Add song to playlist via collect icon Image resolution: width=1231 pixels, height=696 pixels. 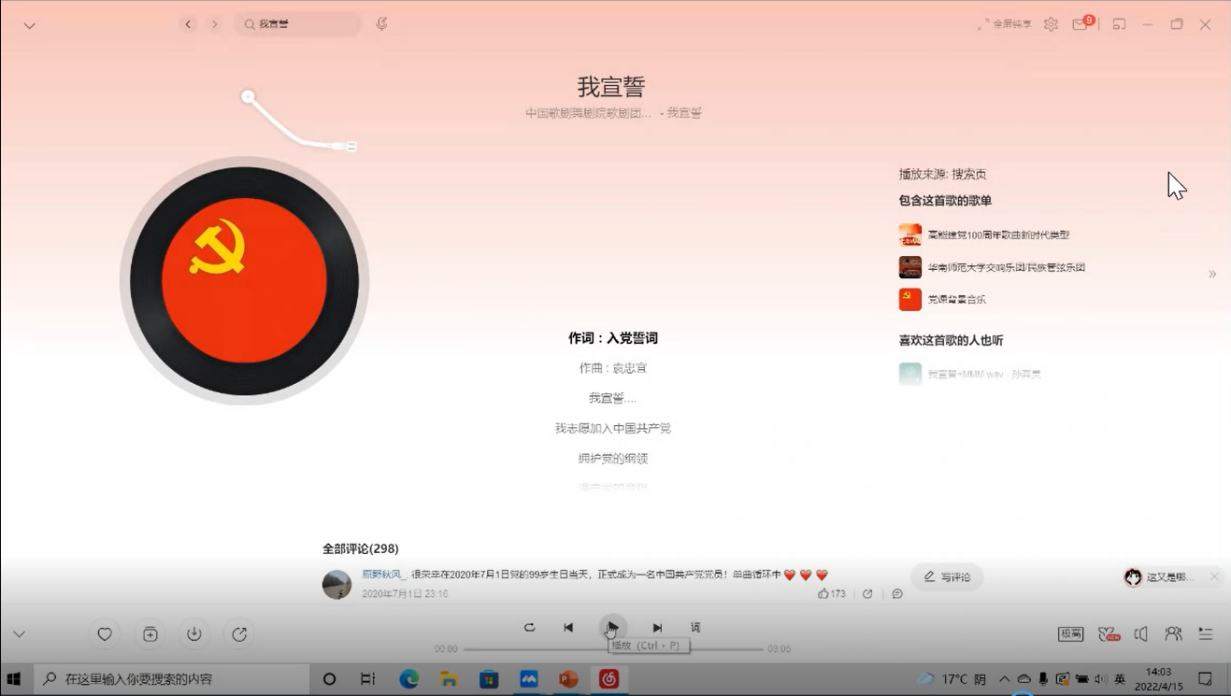[149, 634]
